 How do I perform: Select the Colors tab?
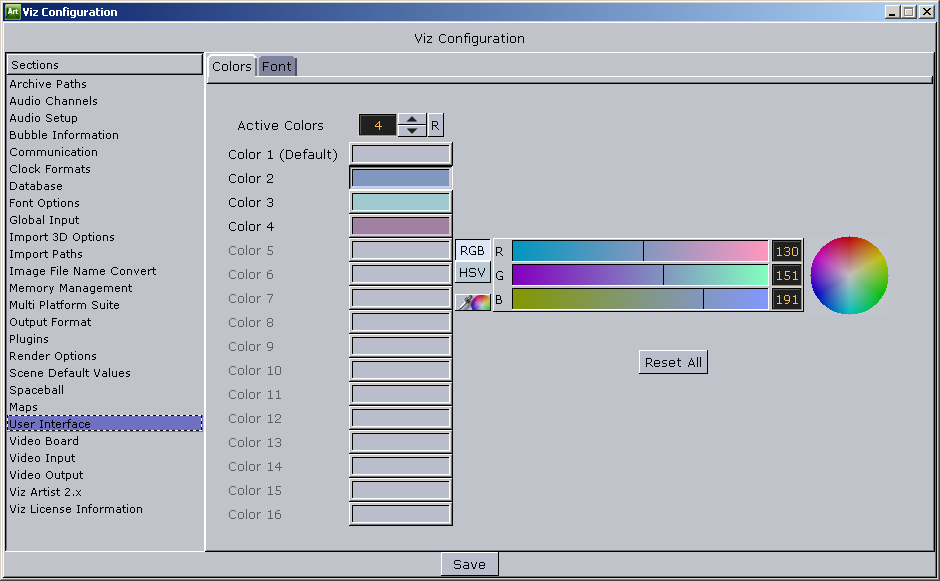click(231, 66)
